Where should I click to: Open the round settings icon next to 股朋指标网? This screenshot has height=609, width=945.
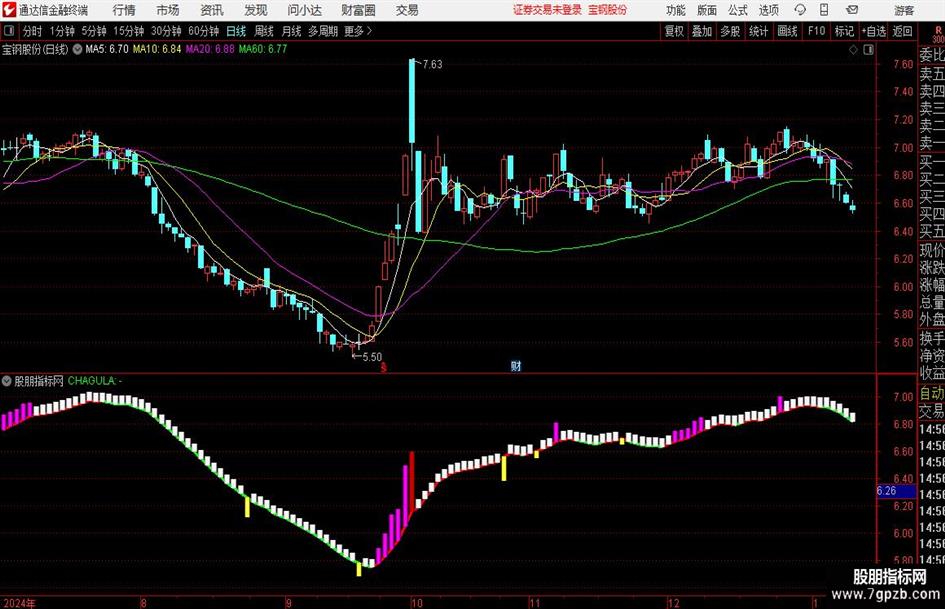[x=7, y=381]
